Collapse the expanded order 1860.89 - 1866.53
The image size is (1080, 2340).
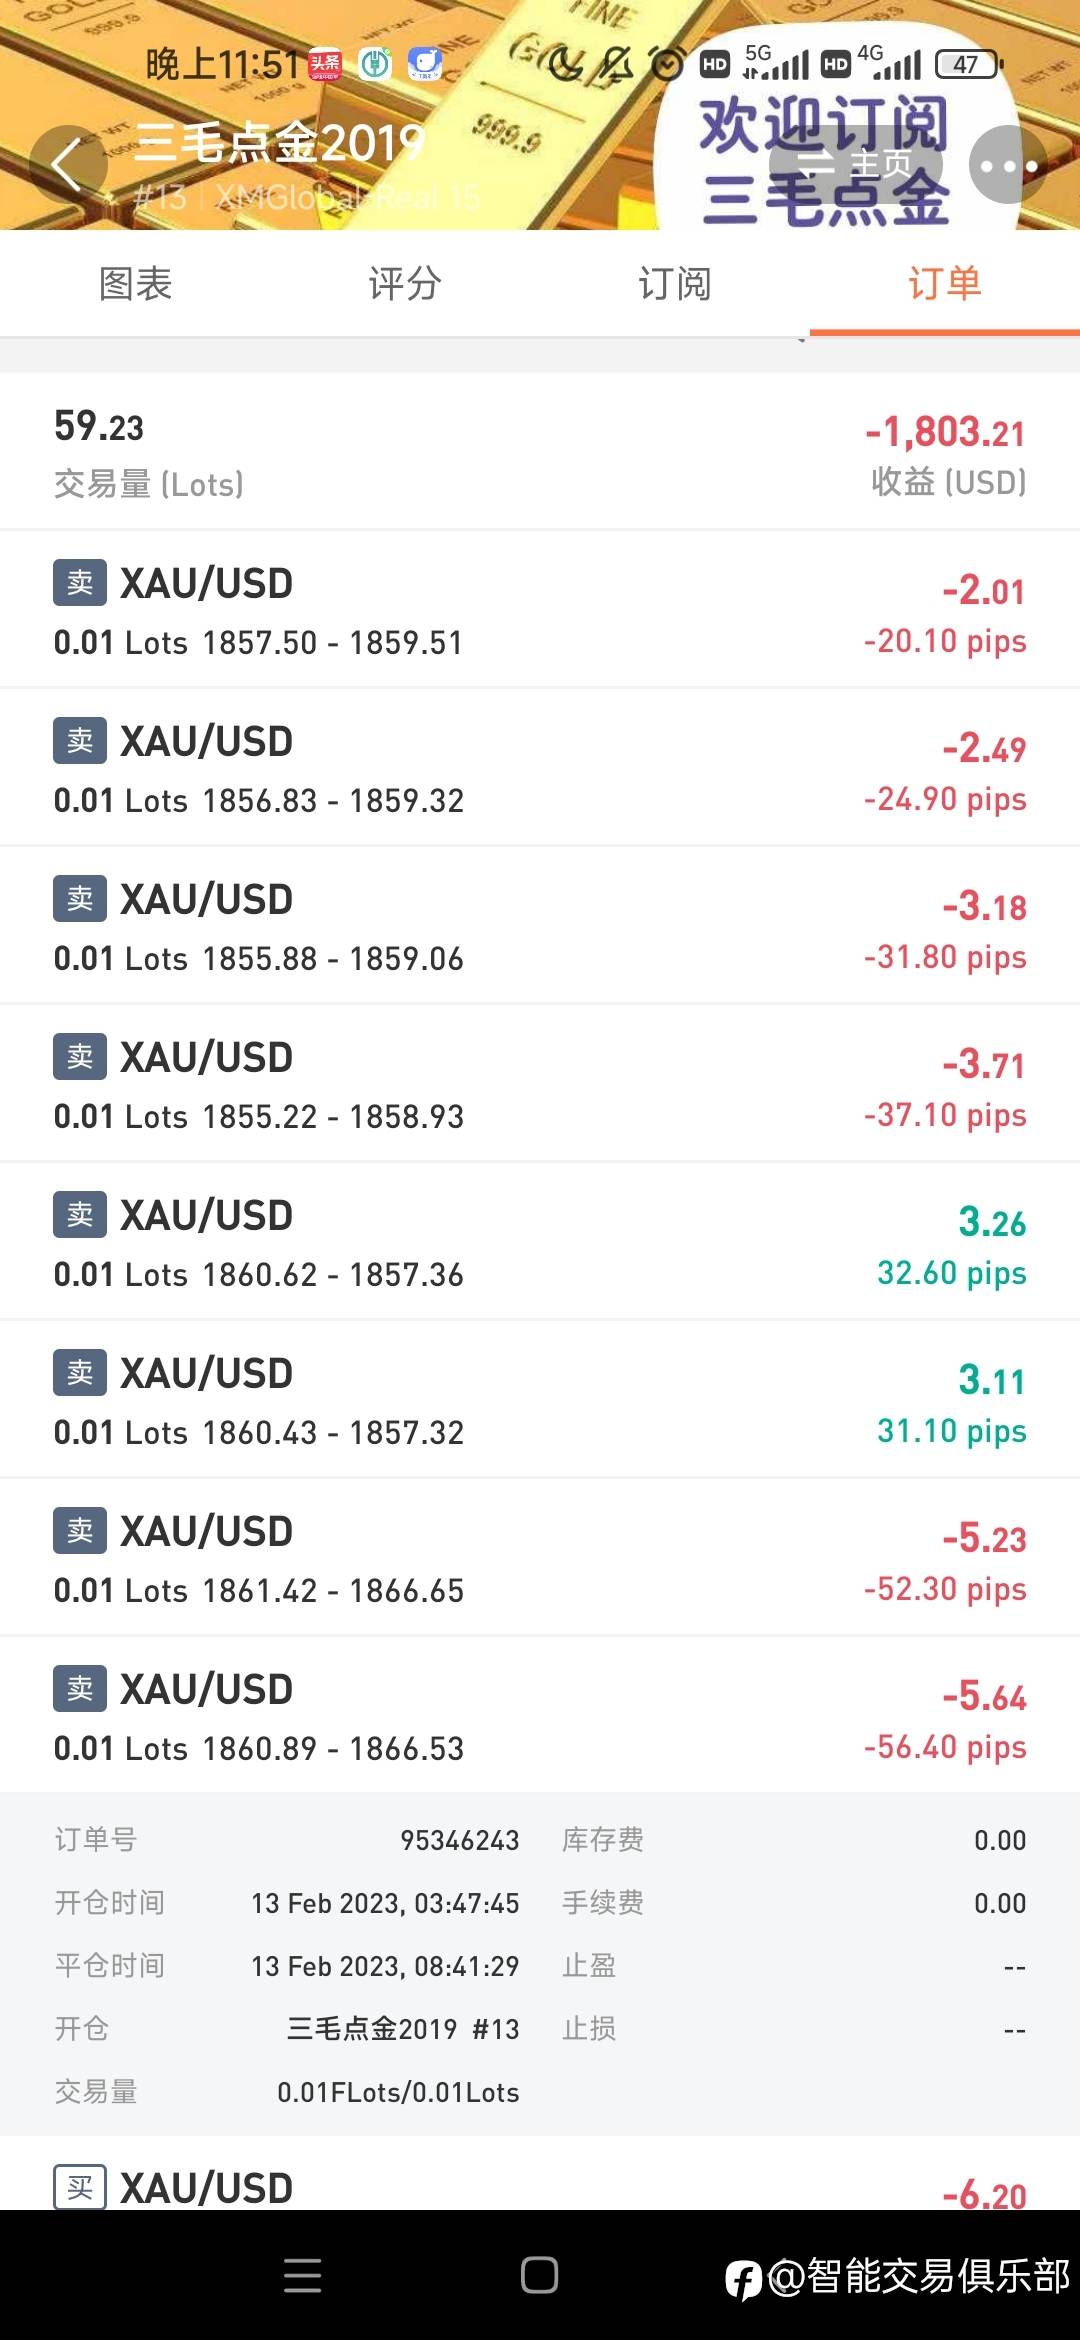[540, 1716]
